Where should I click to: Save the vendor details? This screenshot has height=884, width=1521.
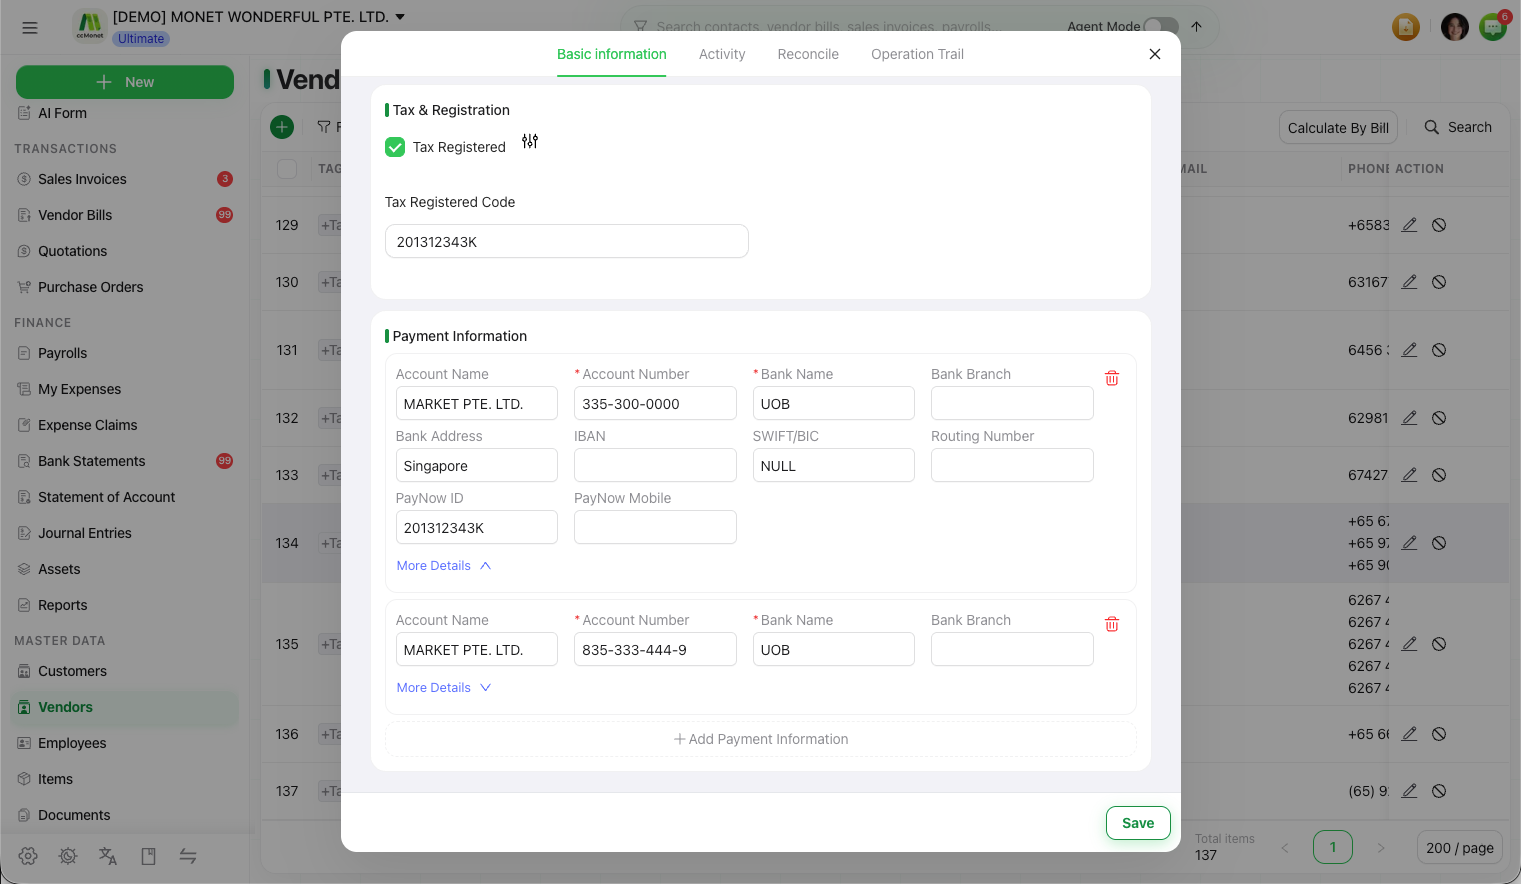(1138, 823)
